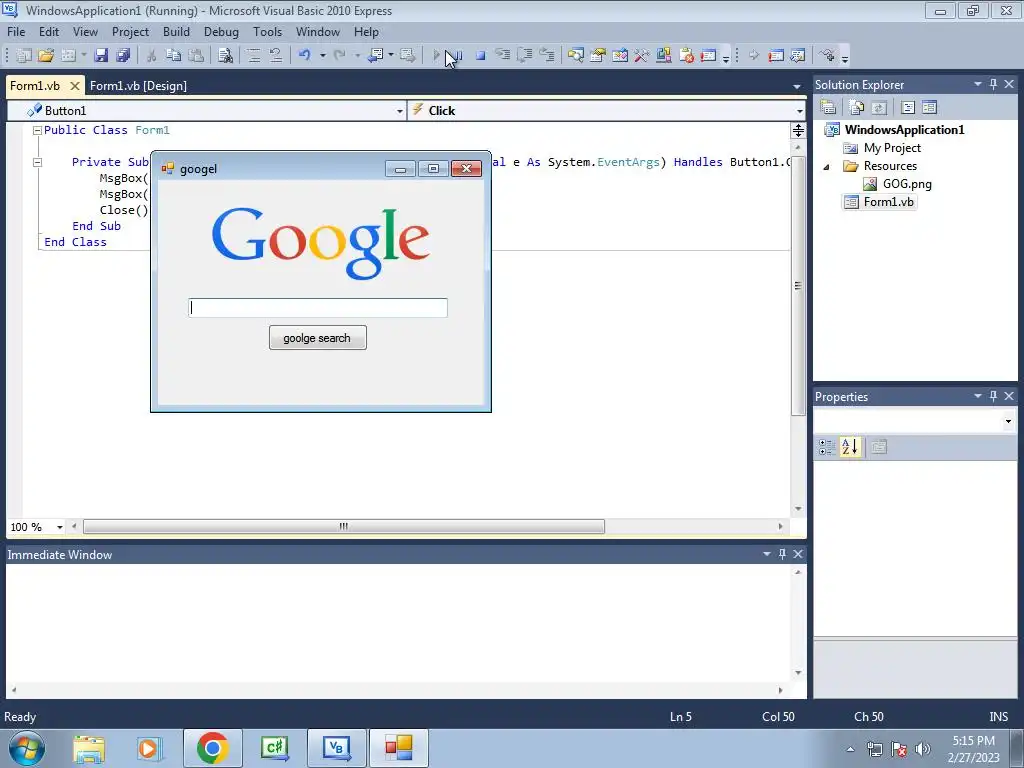Click the Undo arrow icon
This screenshot has height=768, width=1024.
[x=304, y=56]
